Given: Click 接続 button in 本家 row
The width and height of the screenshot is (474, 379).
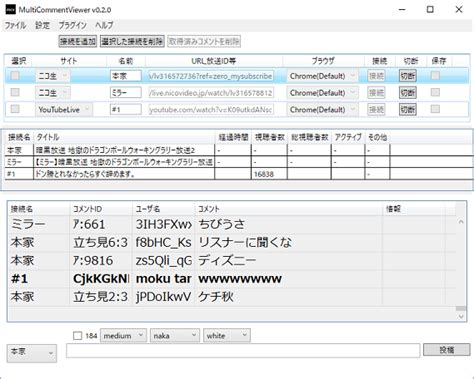Looking at the screenshot, I should pyautogui.click(x=376, y=76).
